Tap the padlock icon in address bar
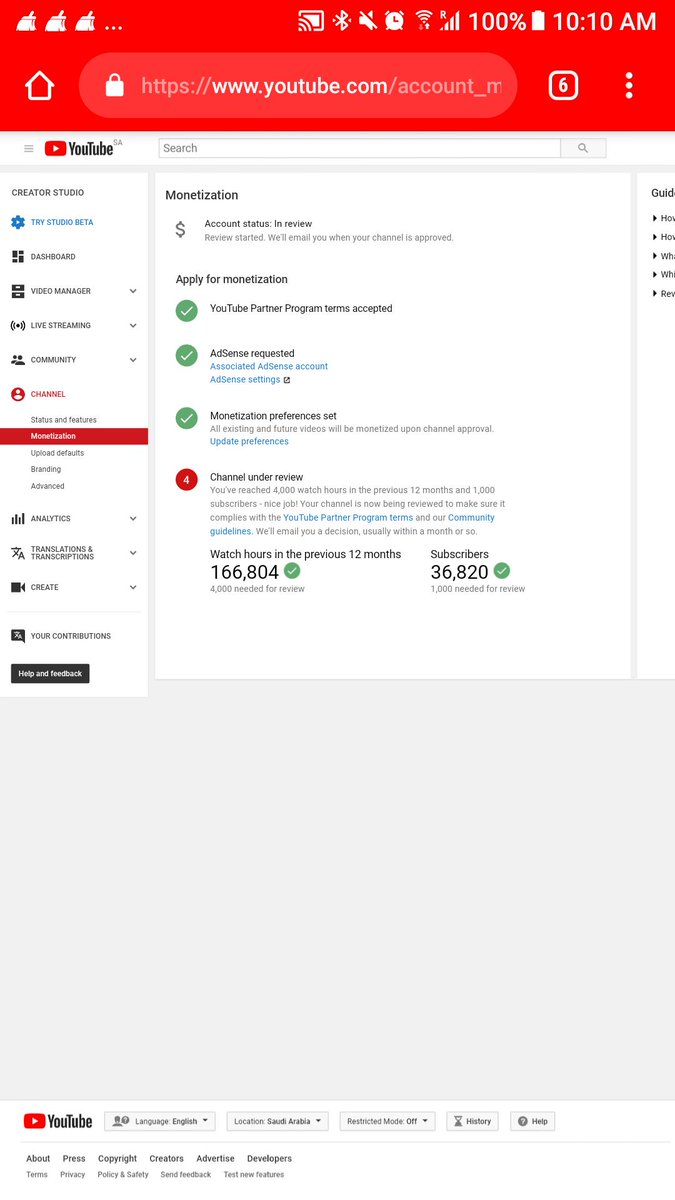 tap(114, 86)
